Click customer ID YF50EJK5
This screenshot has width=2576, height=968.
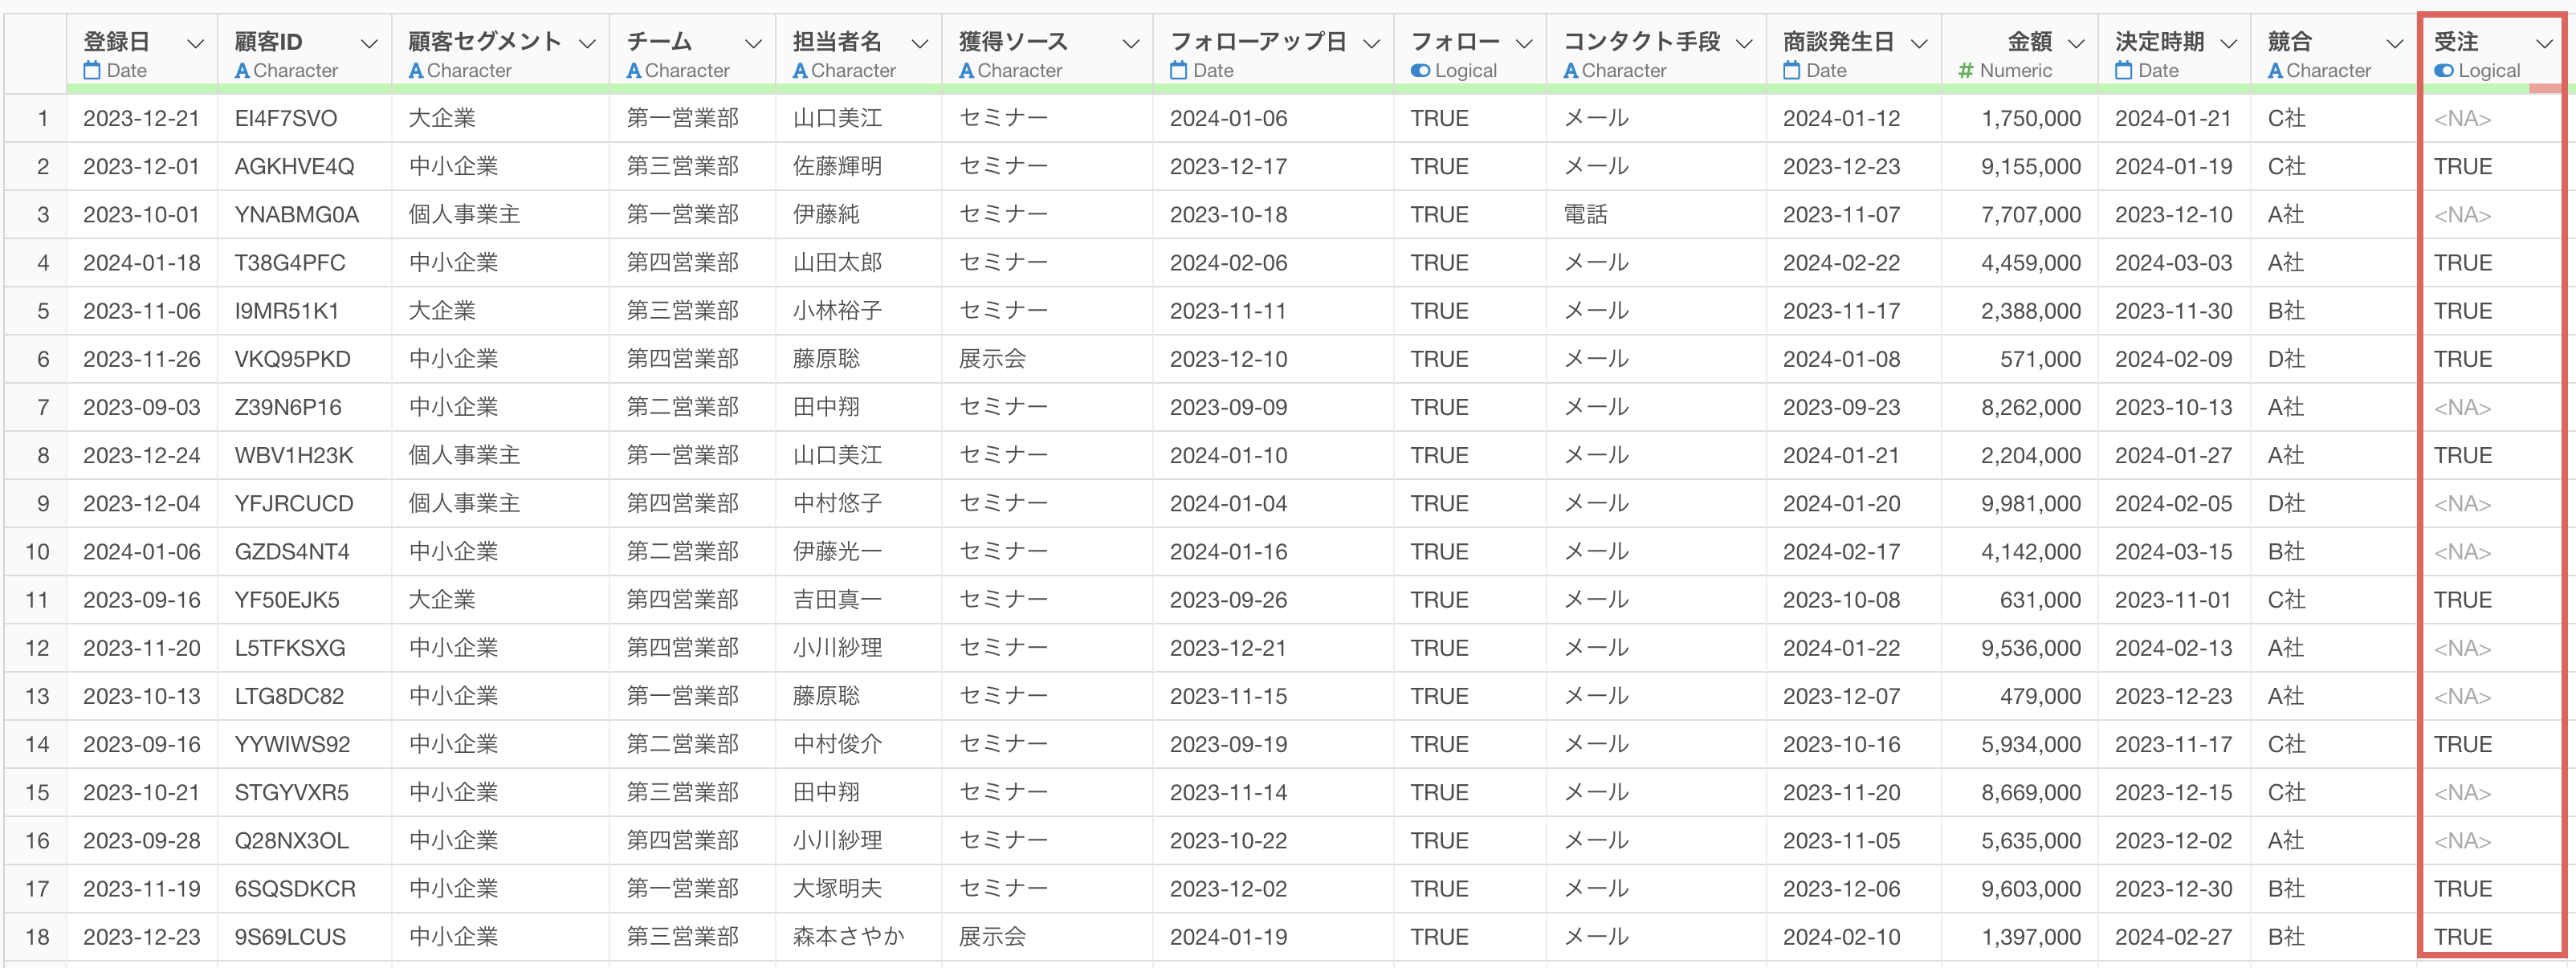point(287,600)
